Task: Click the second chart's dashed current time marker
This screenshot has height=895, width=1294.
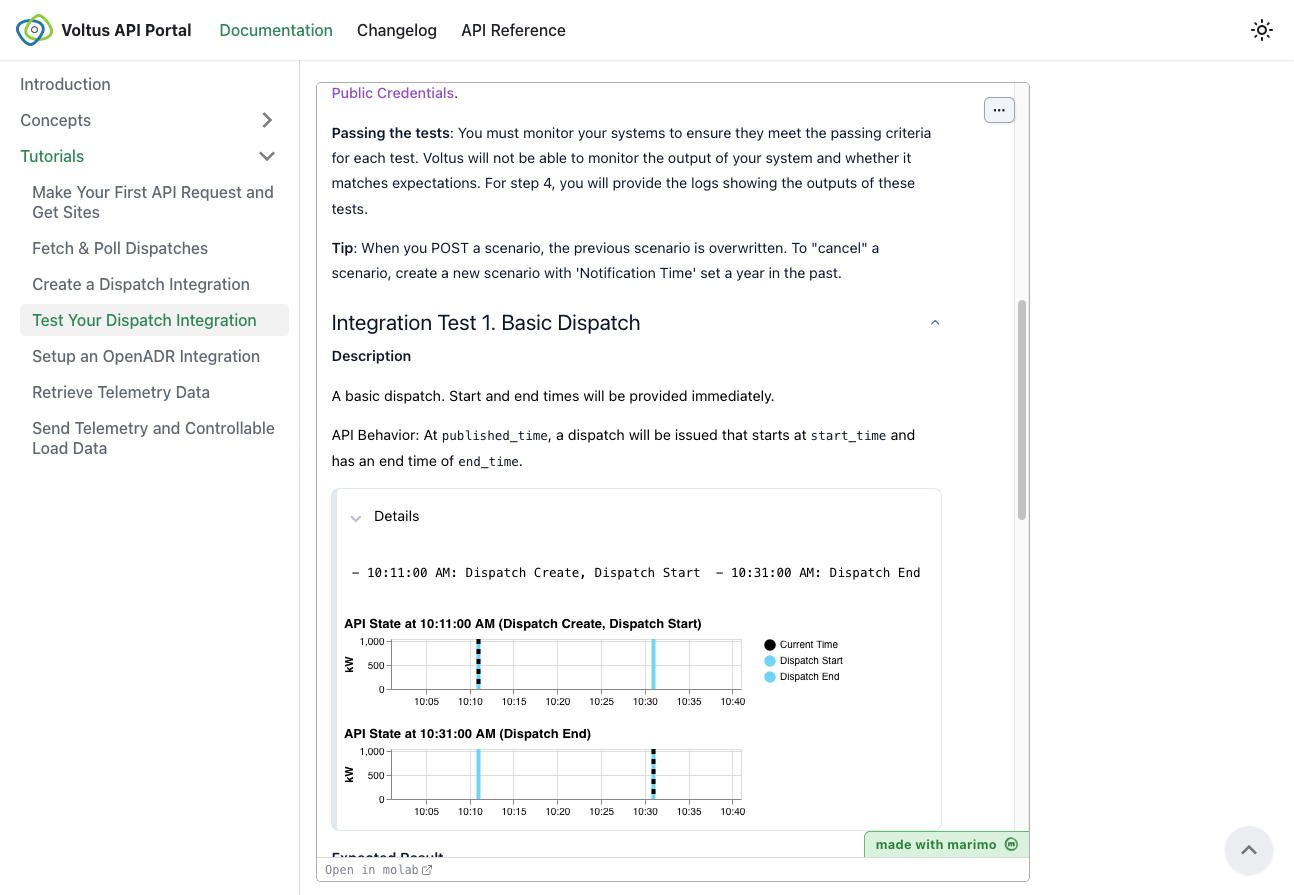Action: pos(653,774)
